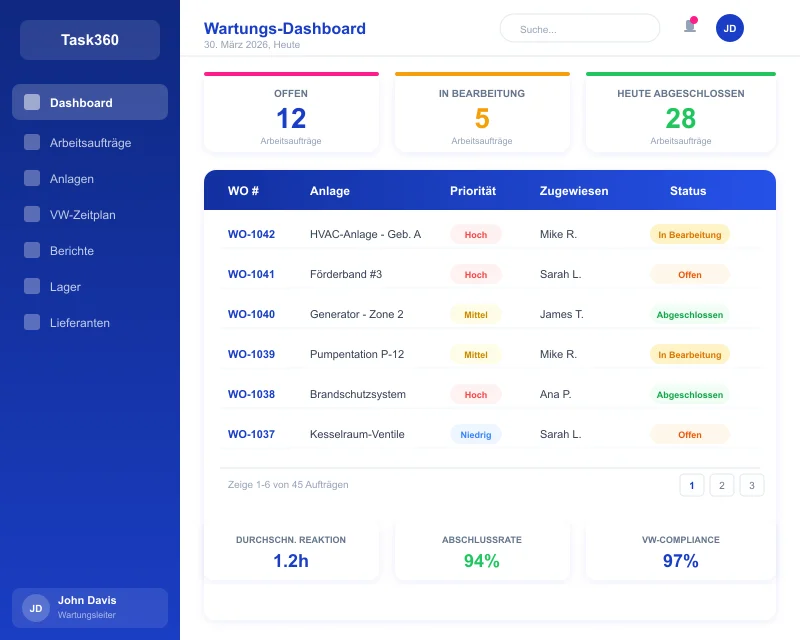
Task: Select the Anlagen sidebar icon
Action: pyautogui.click(x=30, y=179)
